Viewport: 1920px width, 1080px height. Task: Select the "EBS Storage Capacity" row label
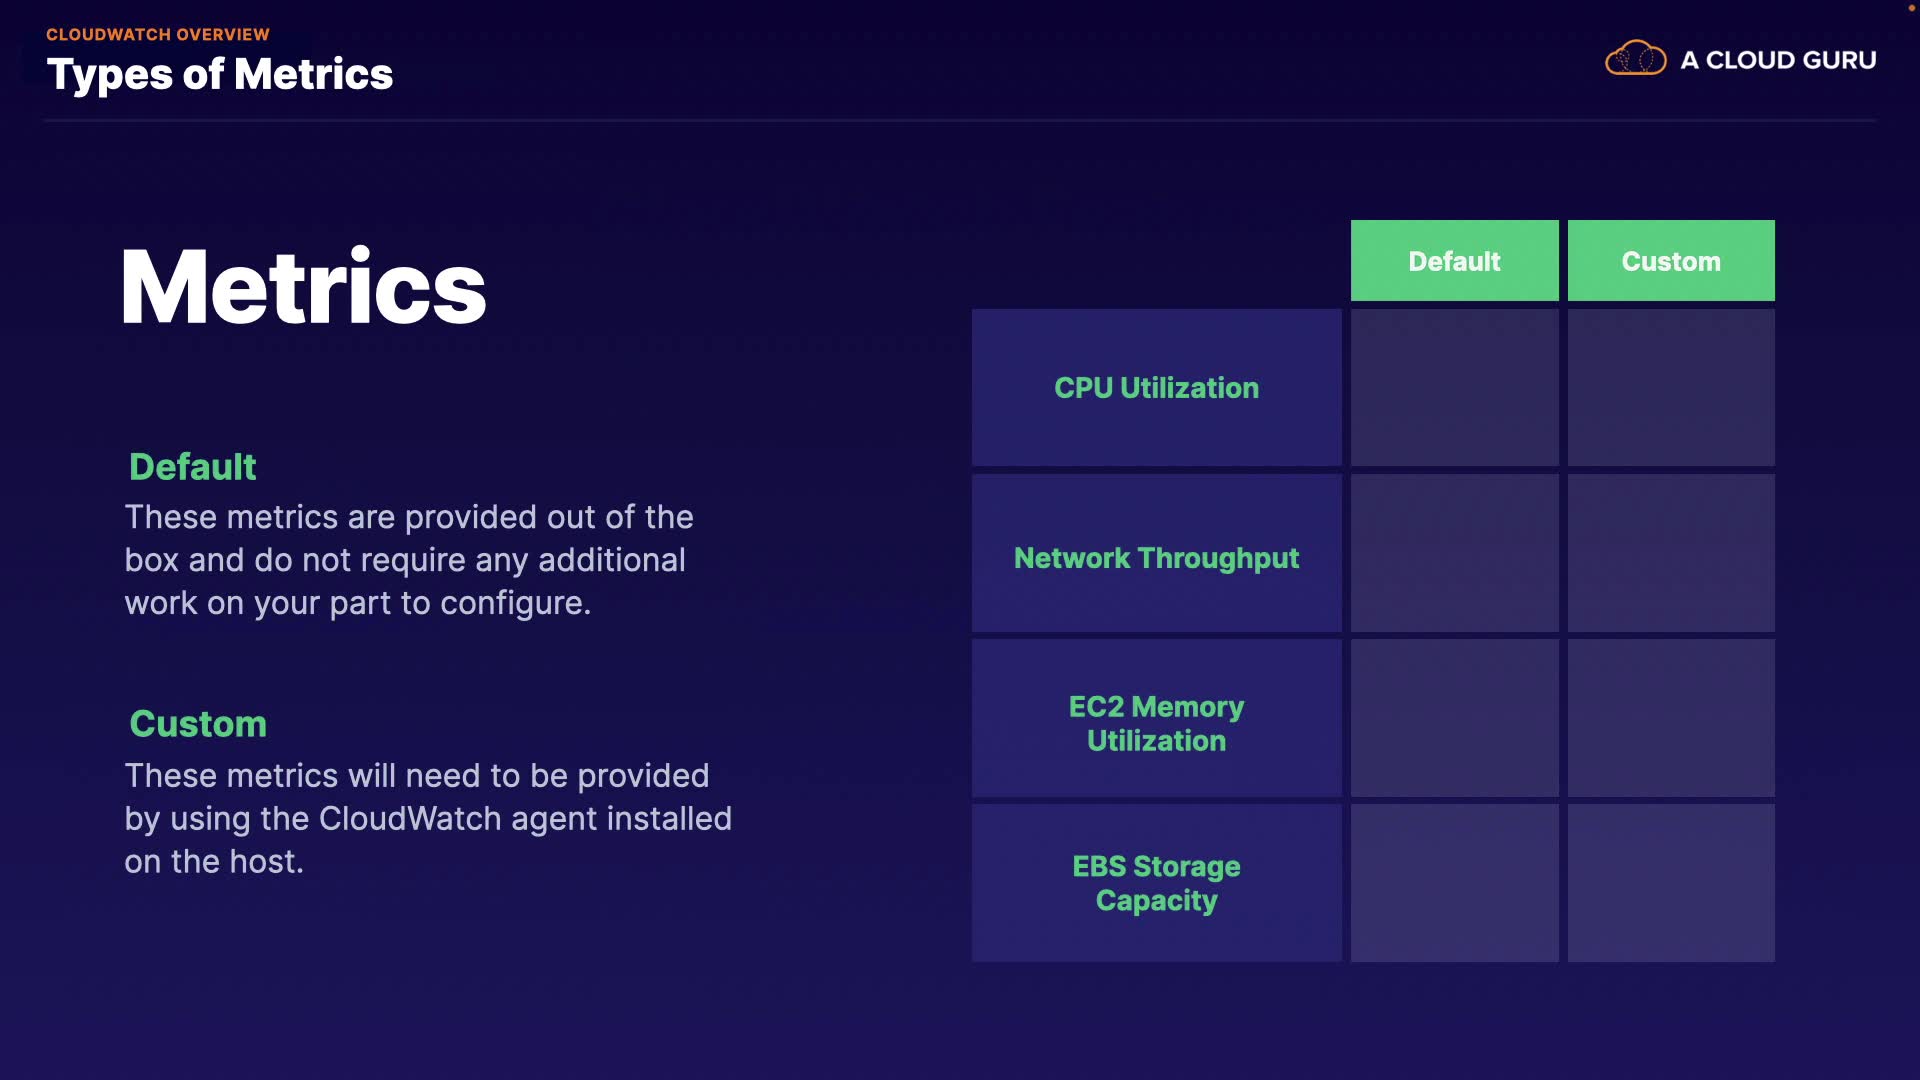pyautogui.click(x=1156, y=883)
